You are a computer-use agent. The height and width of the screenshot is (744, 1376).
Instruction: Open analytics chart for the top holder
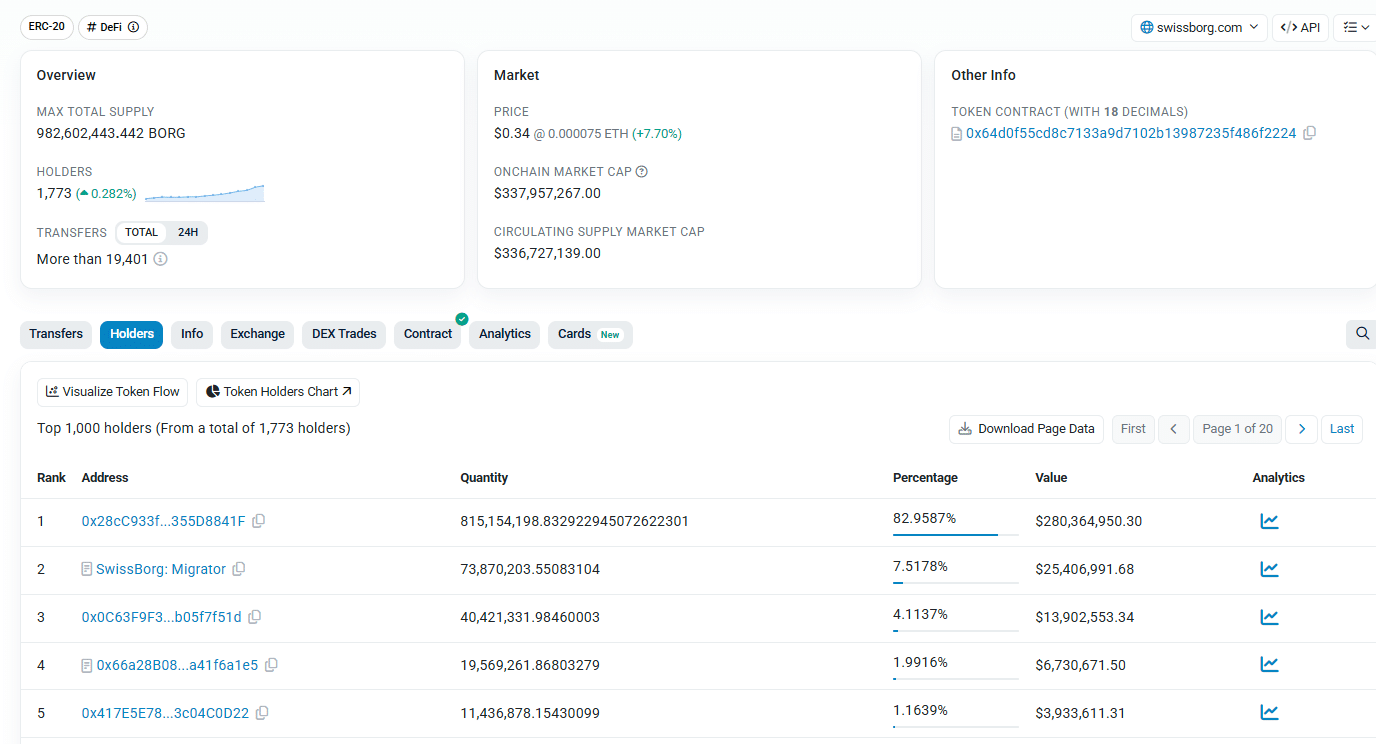pos(1269,520)
